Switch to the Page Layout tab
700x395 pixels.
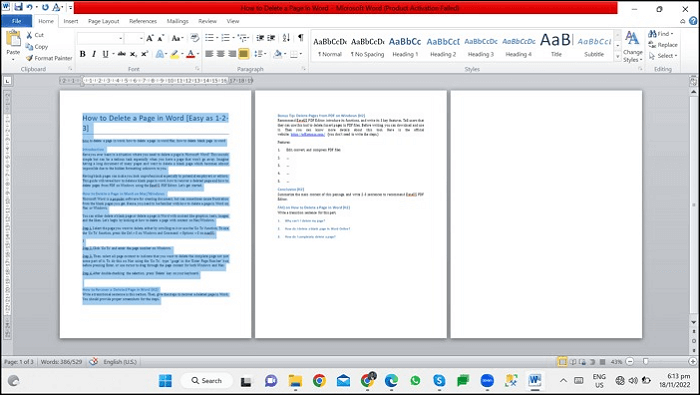tap(104, 21)
